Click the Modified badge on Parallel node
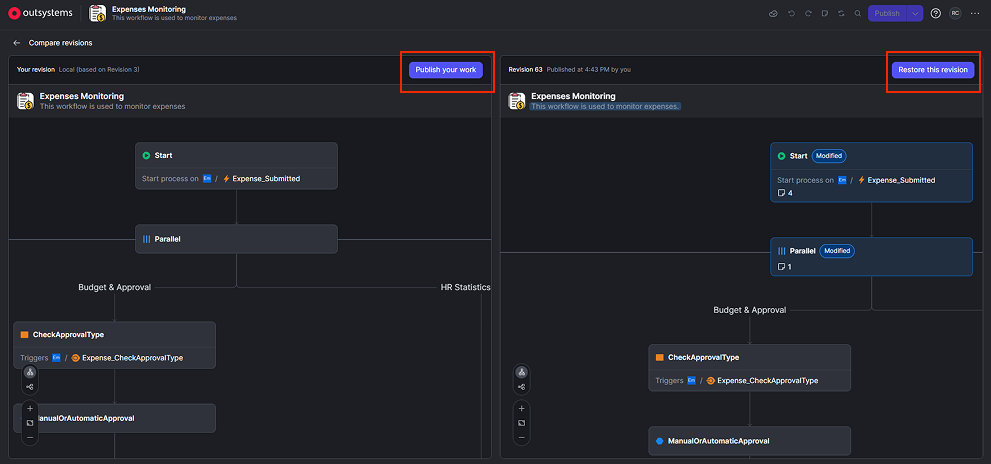 837,251
